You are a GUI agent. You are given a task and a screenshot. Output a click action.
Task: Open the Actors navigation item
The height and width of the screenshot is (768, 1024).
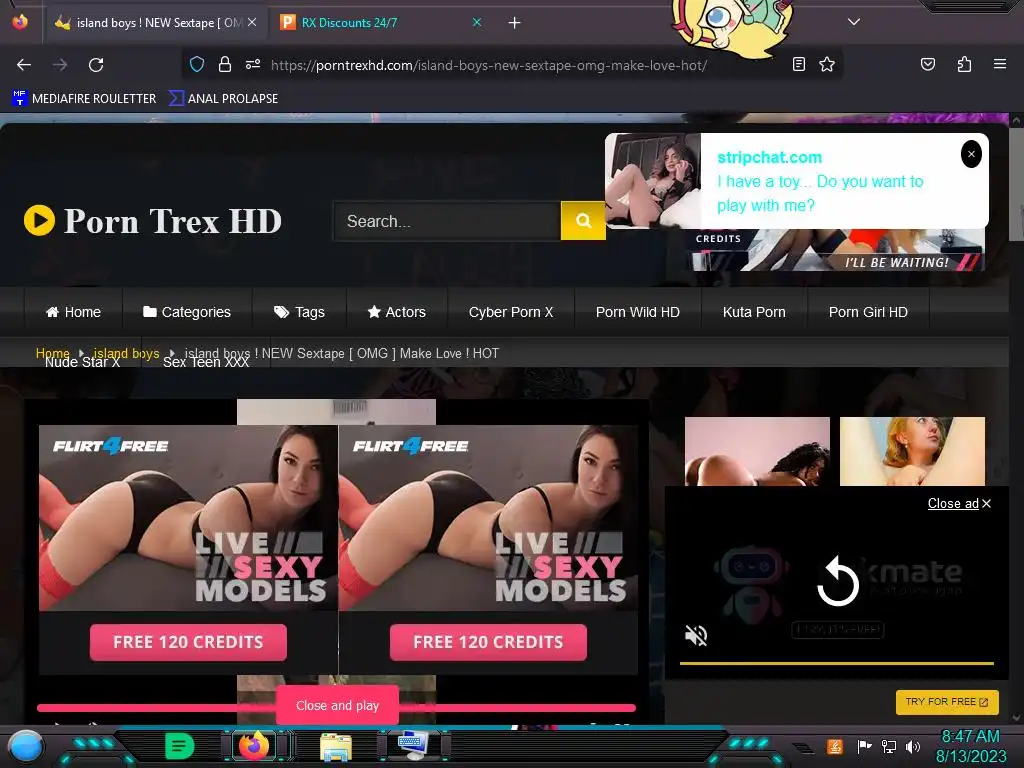[x=396, y=312]
